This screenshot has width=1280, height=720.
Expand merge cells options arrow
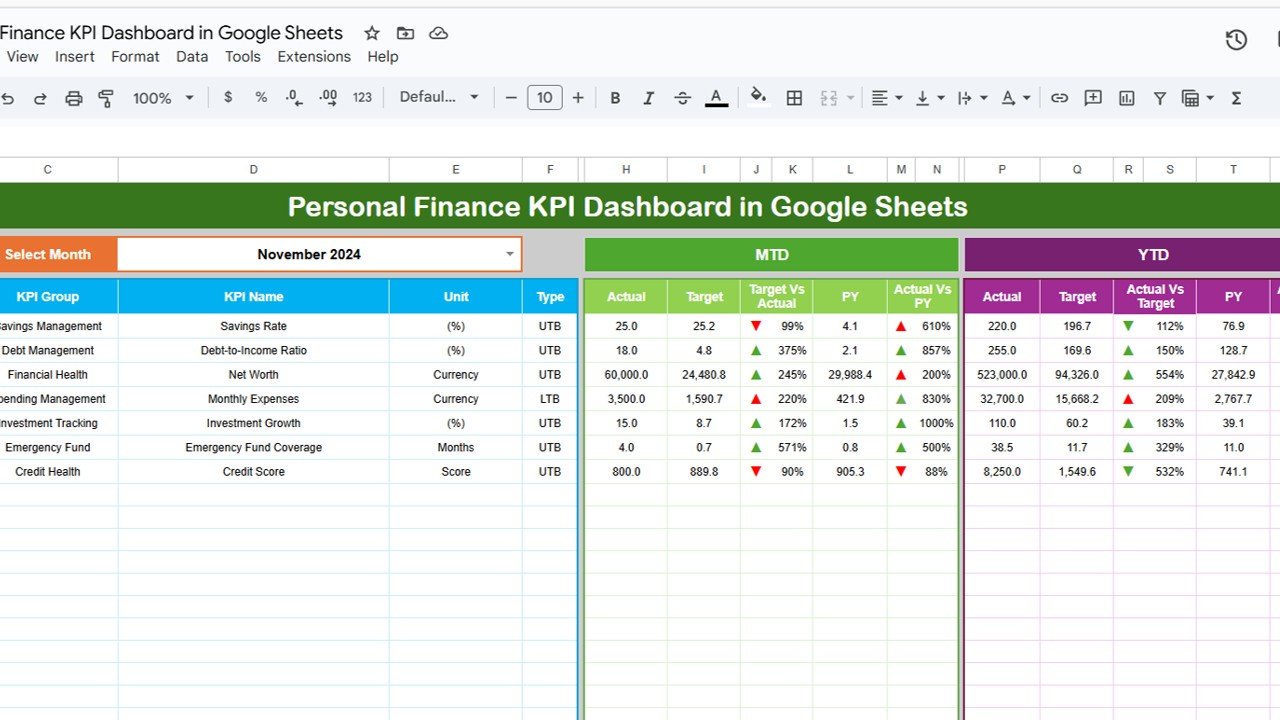pyautogui.click(x=851, y=98)
